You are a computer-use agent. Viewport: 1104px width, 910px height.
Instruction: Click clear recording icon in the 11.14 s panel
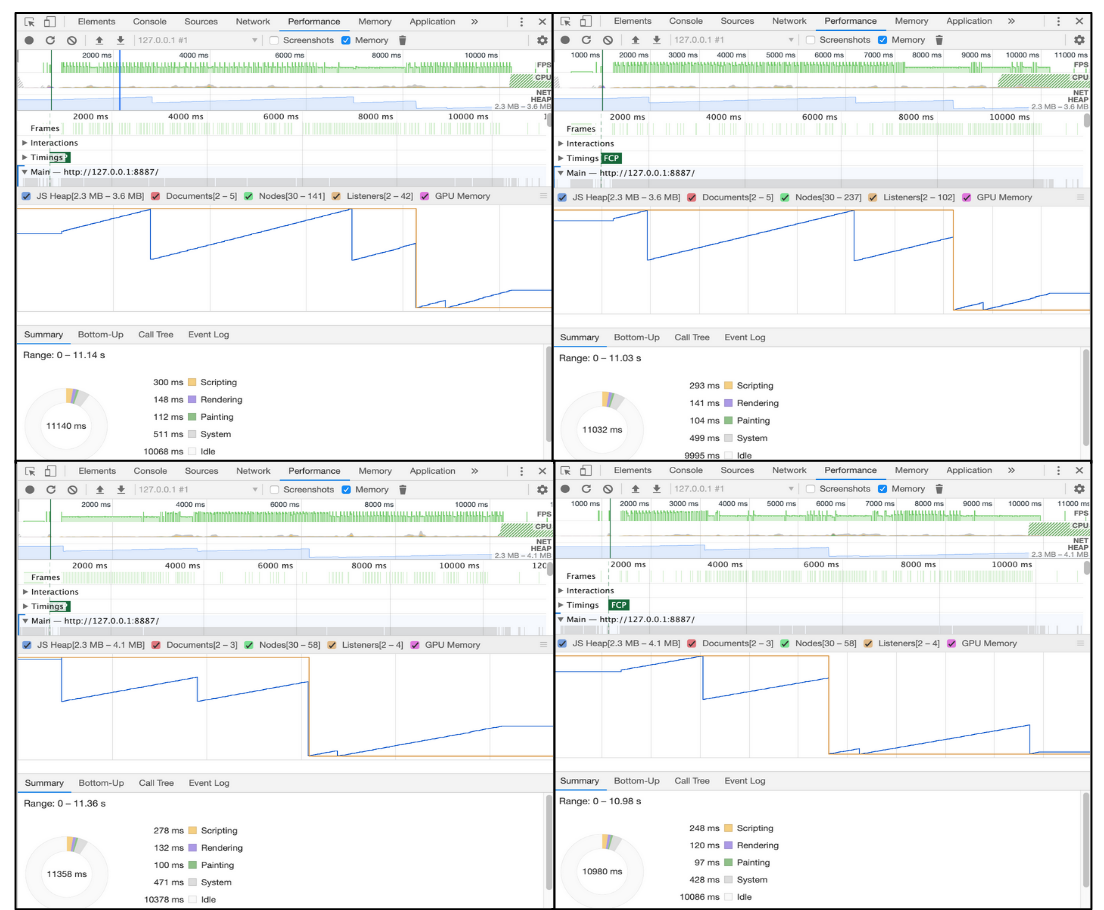[72, 40]
